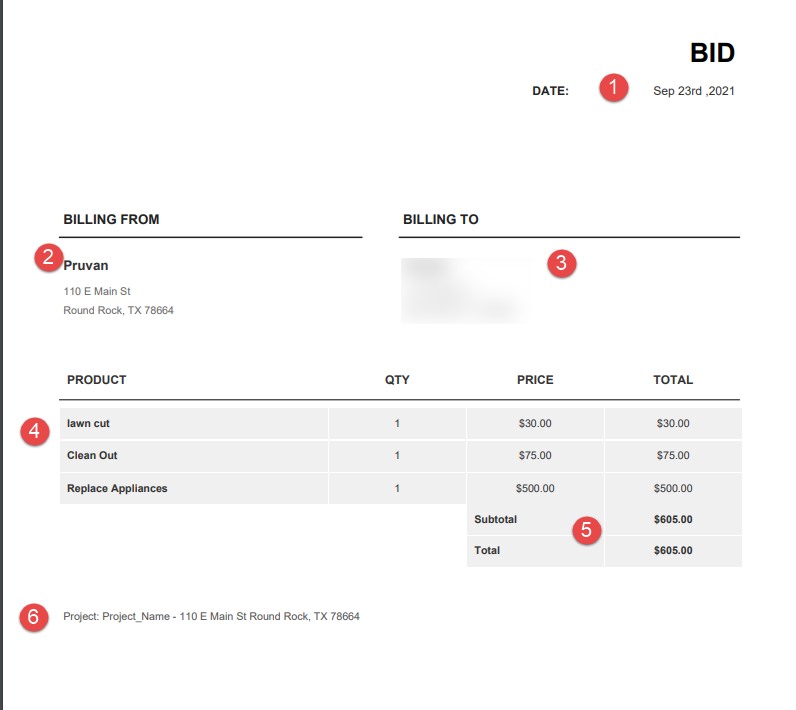Click the red number 3 marker
Viewport: 796px width, 710px height.
click(x=561, y=264)
